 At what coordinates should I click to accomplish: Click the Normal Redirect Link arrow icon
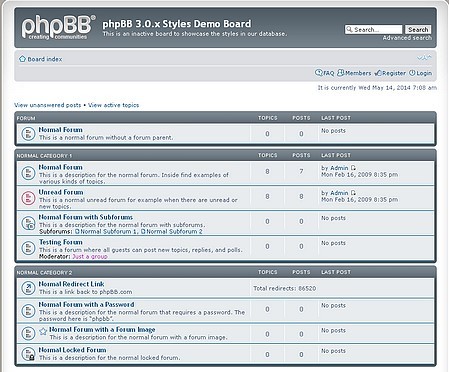coord(28,288)
